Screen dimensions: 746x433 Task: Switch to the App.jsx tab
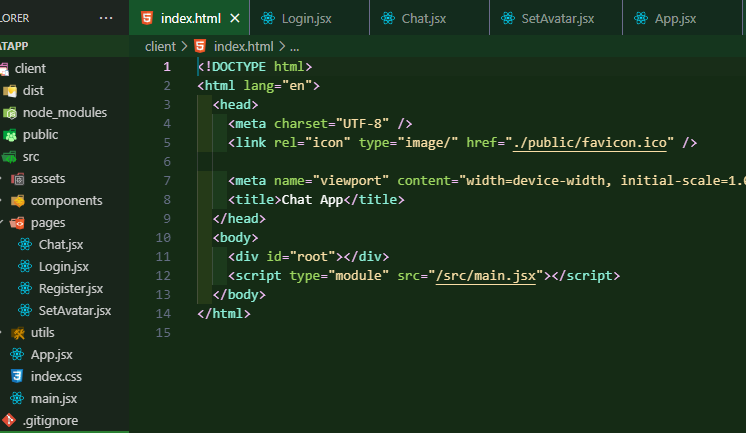[682, 18]
